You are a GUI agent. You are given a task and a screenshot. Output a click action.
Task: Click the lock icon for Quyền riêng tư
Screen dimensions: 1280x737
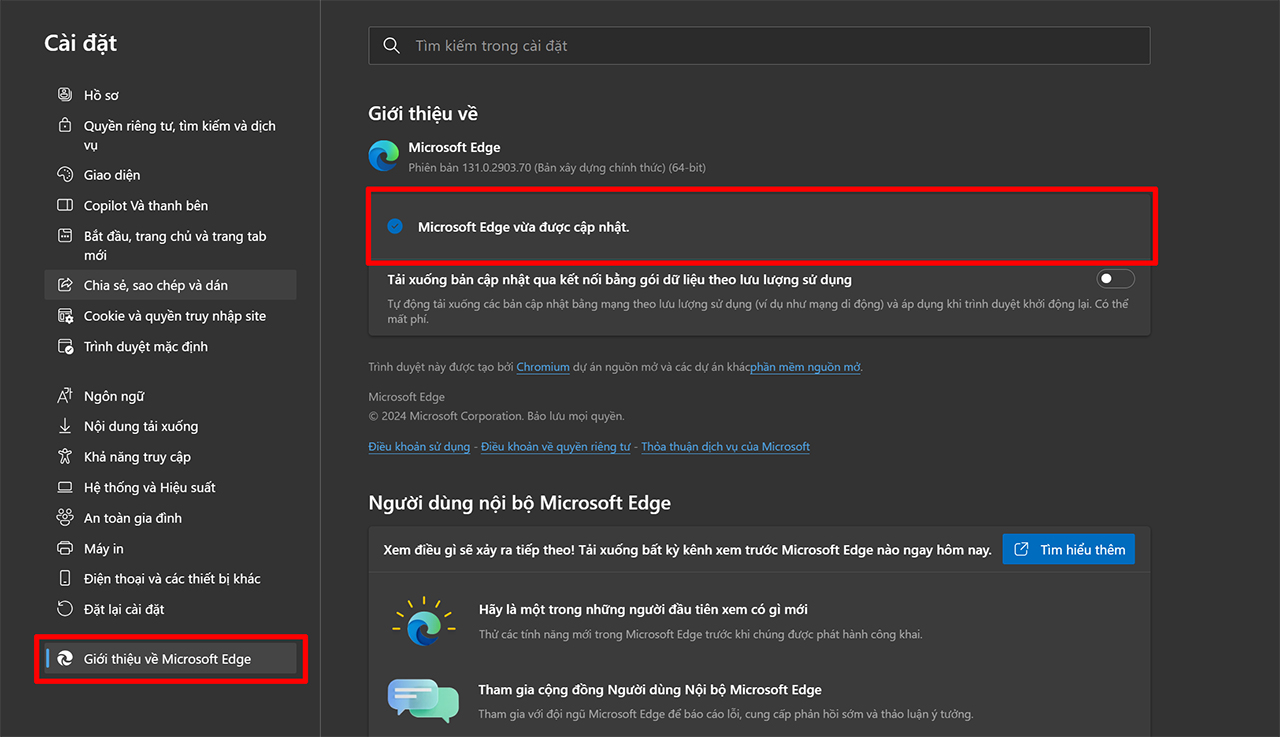[65, 126]
